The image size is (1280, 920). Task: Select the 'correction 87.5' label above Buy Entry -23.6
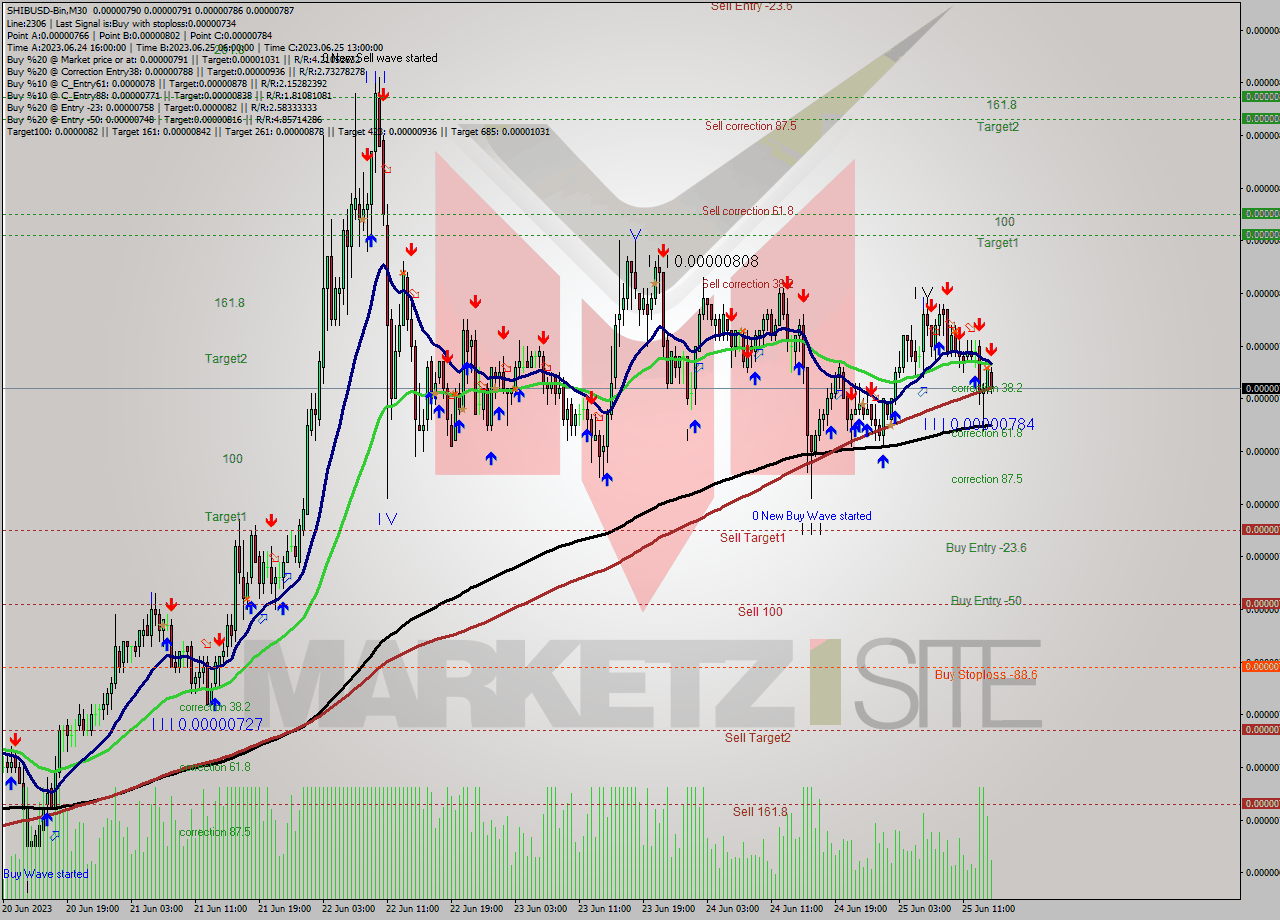pos(987,479)
